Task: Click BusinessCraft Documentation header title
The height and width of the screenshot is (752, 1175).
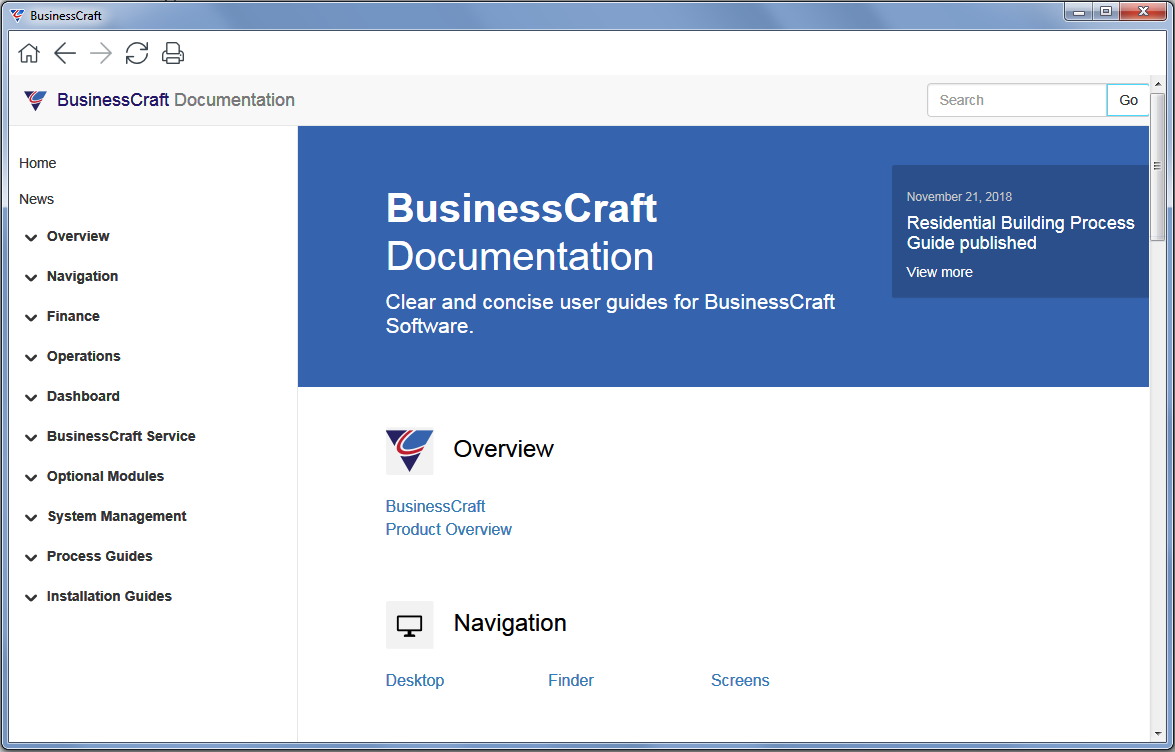Action: [175, 100]
